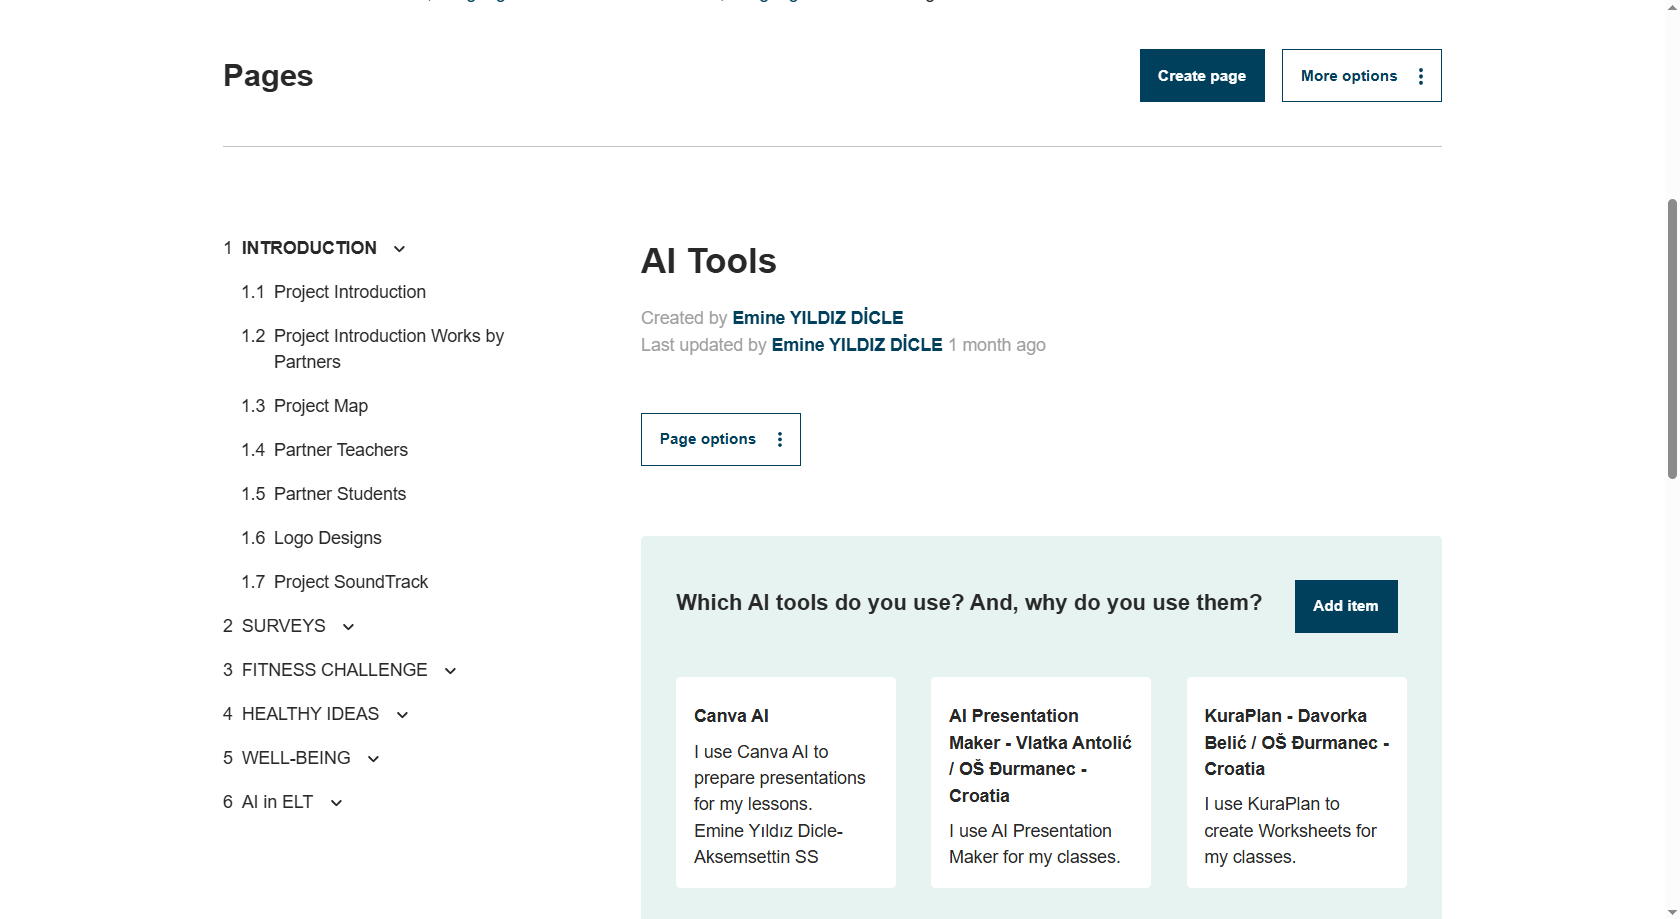Open the Partner Teachers page
Viewport: 1680px width, 919px height.
tap(341, 450)
